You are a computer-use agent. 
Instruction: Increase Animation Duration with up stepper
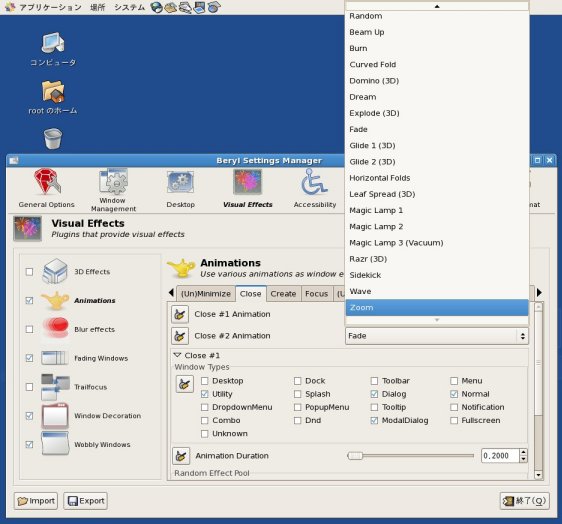point(523,452)
